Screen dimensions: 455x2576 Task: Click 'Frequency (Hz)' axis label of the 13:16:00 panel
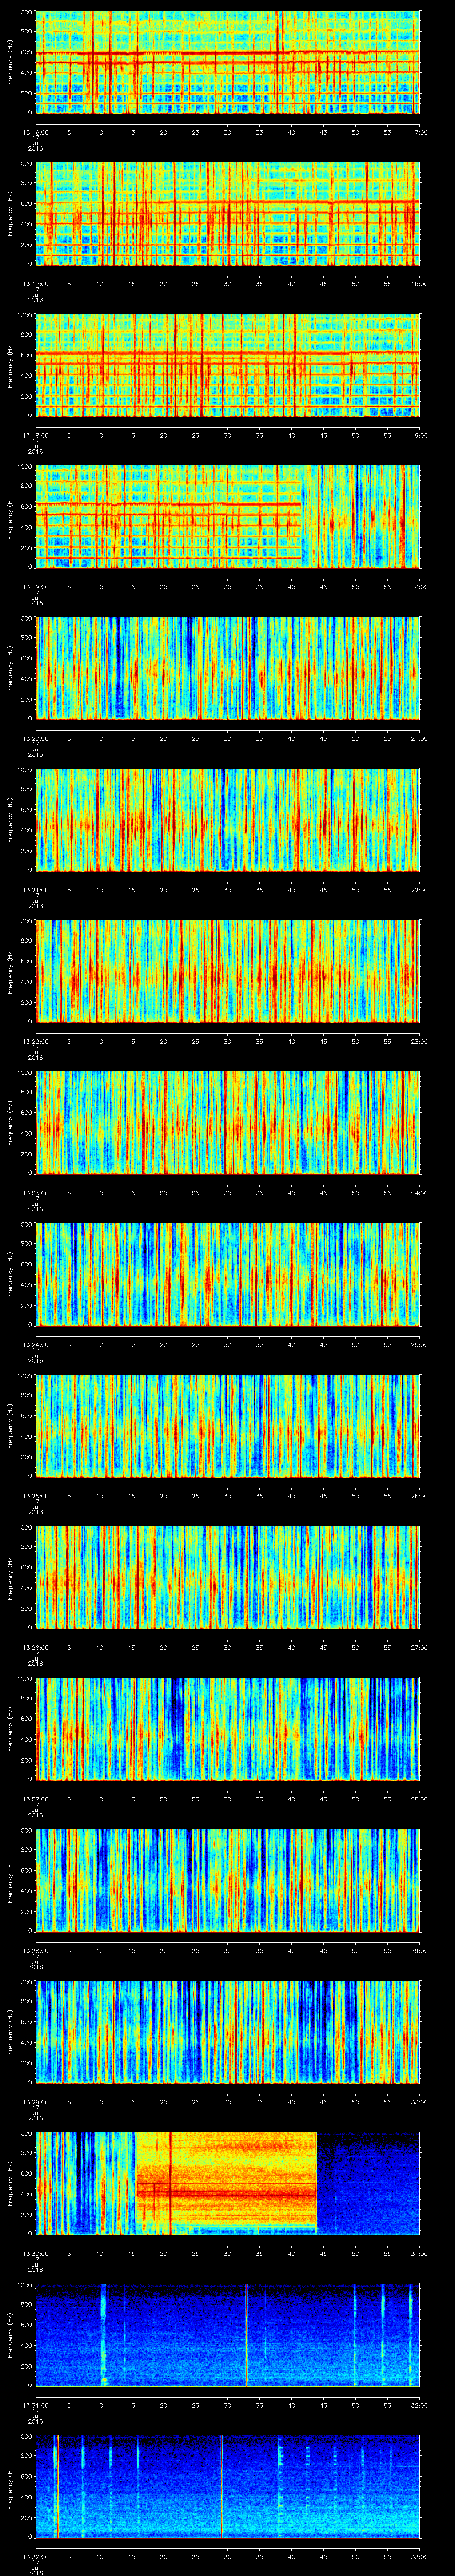coord(10,62)
